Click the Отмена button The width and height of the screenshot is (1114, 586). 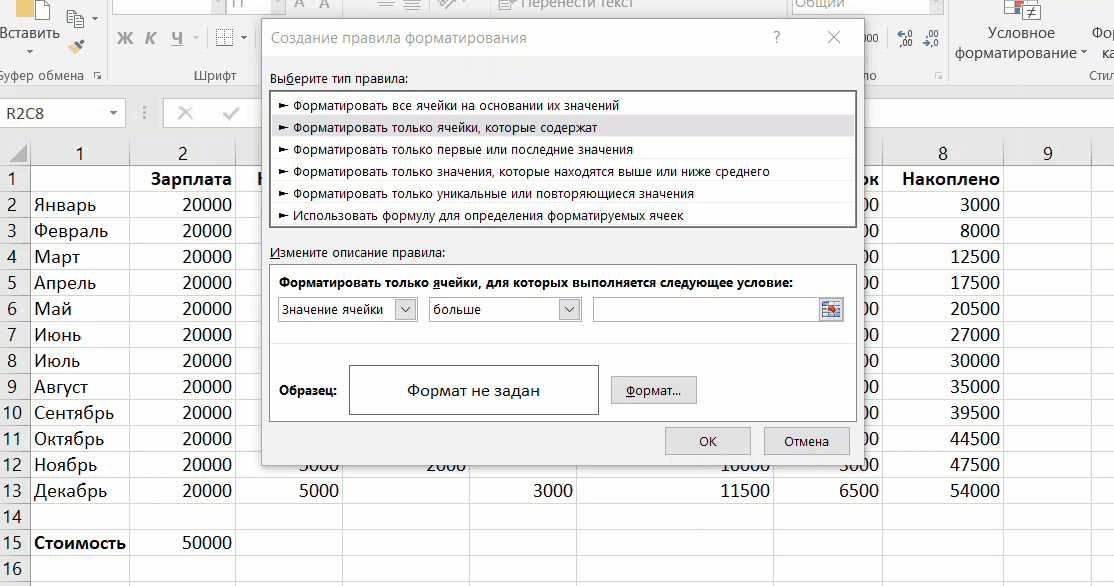point(806,441)
